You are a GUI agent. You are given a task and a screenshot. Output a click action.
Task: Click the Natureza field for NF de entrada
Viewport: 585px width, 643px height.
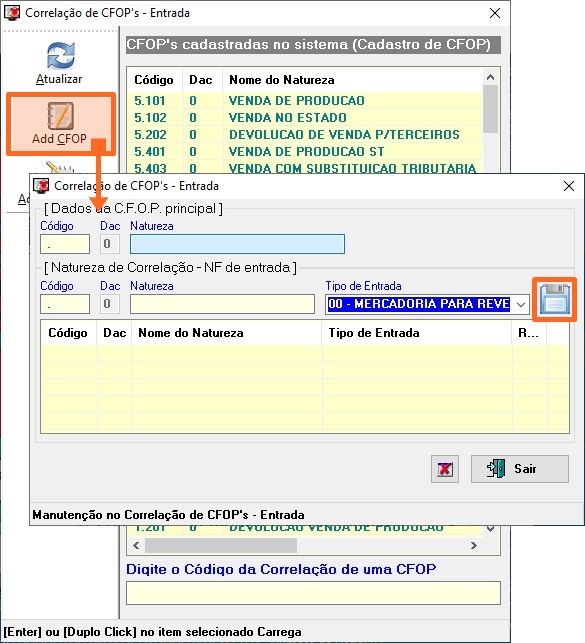(222, 304)
